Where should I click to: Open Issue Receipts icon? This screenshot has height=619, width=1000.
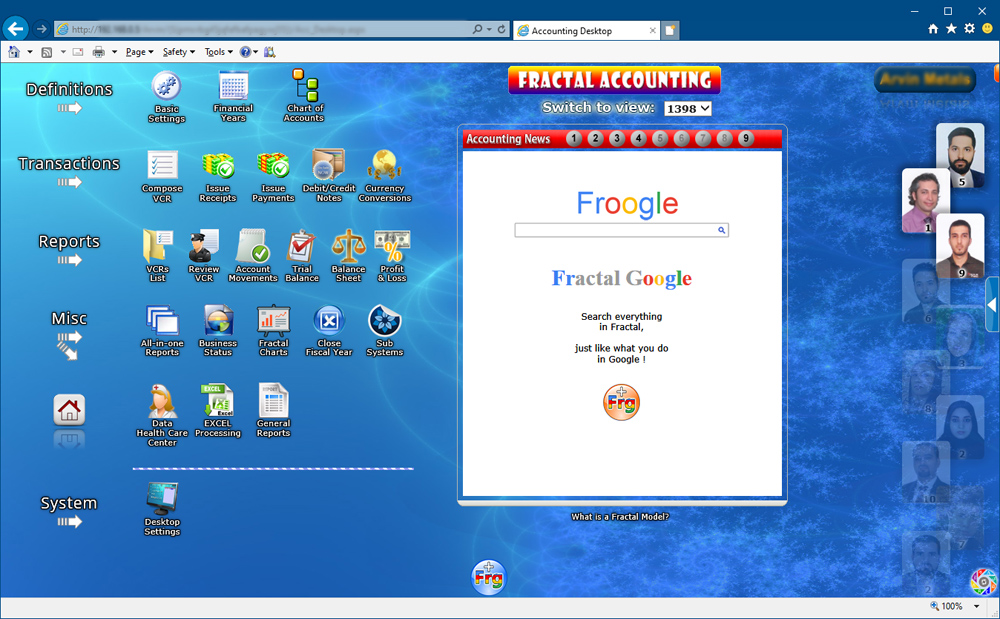point(217,165)
